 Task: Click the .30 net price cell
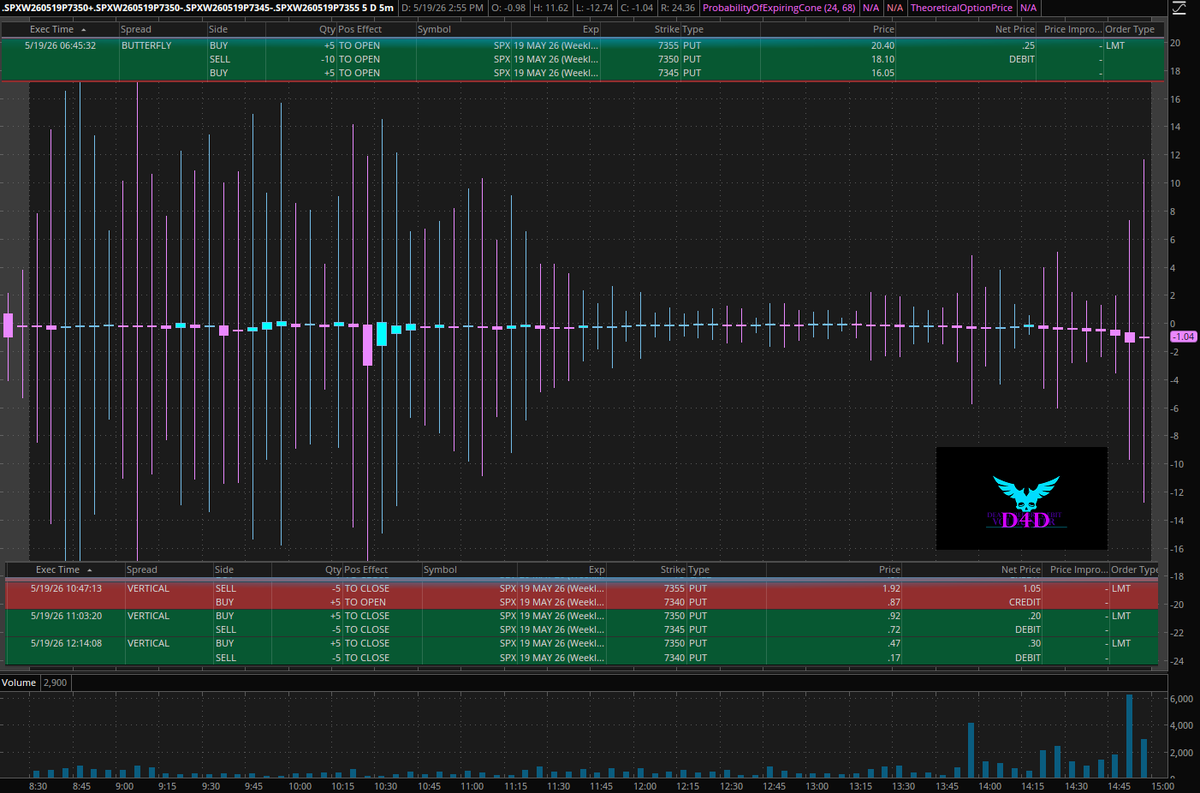point(1033,644)
